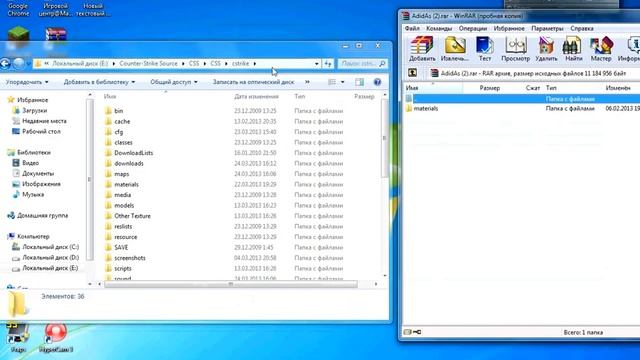
Task: Click the WinRAR Просмотр (View) toolbar icon
Action: click(x=516, y=49)
